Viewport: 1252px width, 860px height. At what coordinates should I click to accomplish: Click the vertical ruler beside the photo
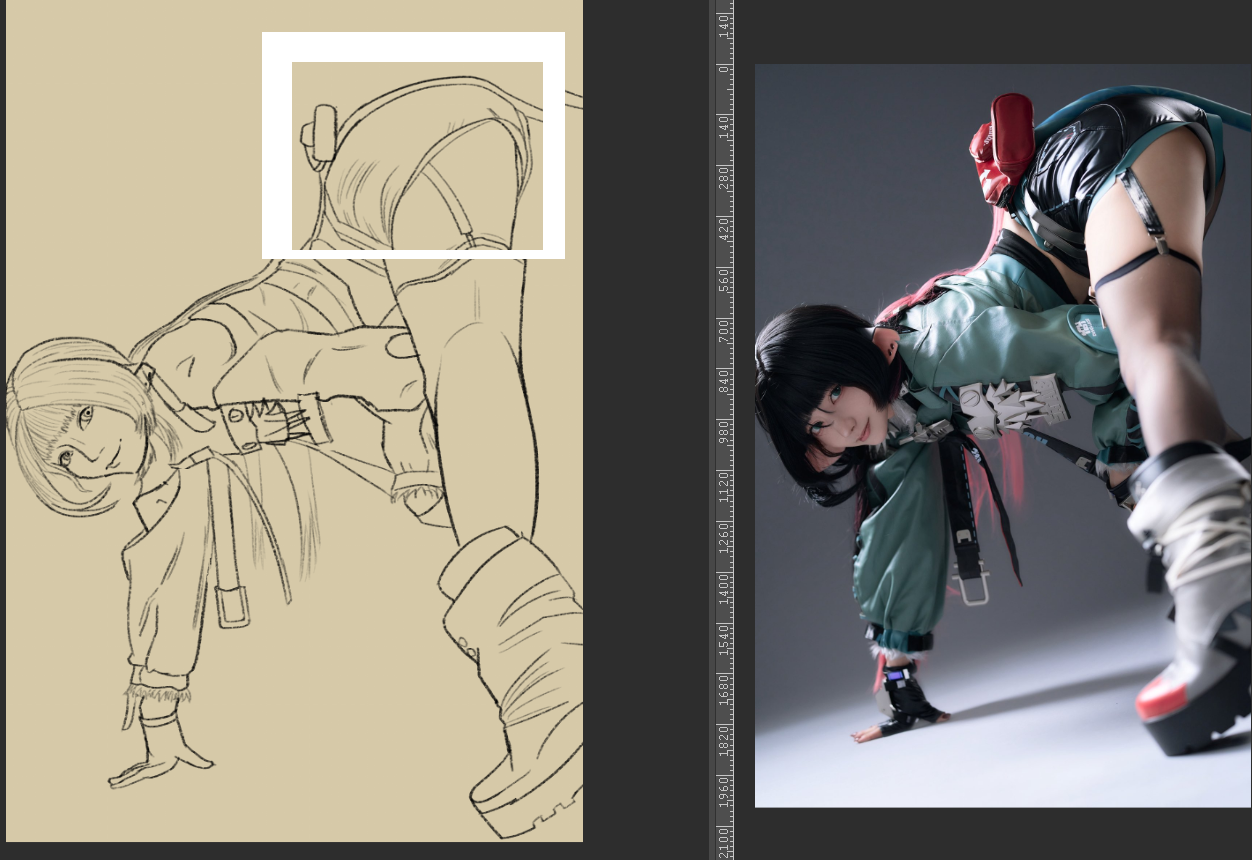(x=723, y=430)
